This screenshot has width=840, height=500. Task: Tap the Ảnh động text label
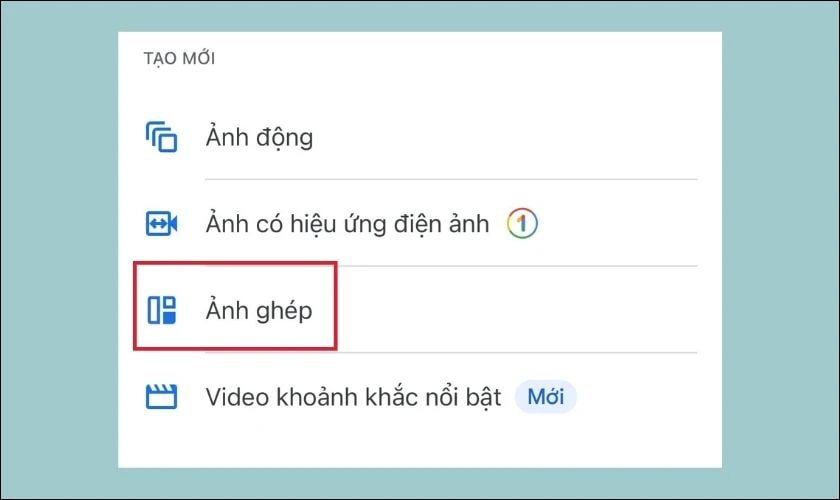click(x=259, y=138)
